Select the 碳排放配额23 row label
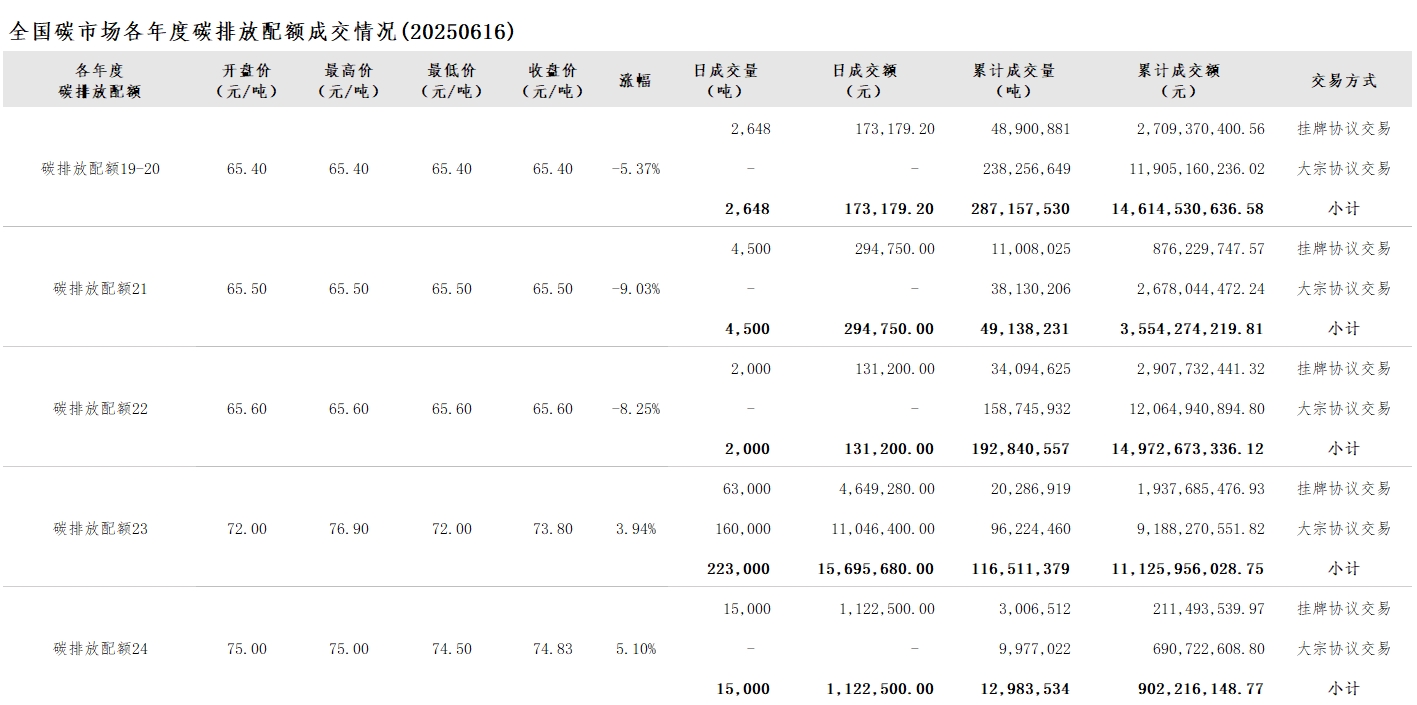 tap(101, 529)
